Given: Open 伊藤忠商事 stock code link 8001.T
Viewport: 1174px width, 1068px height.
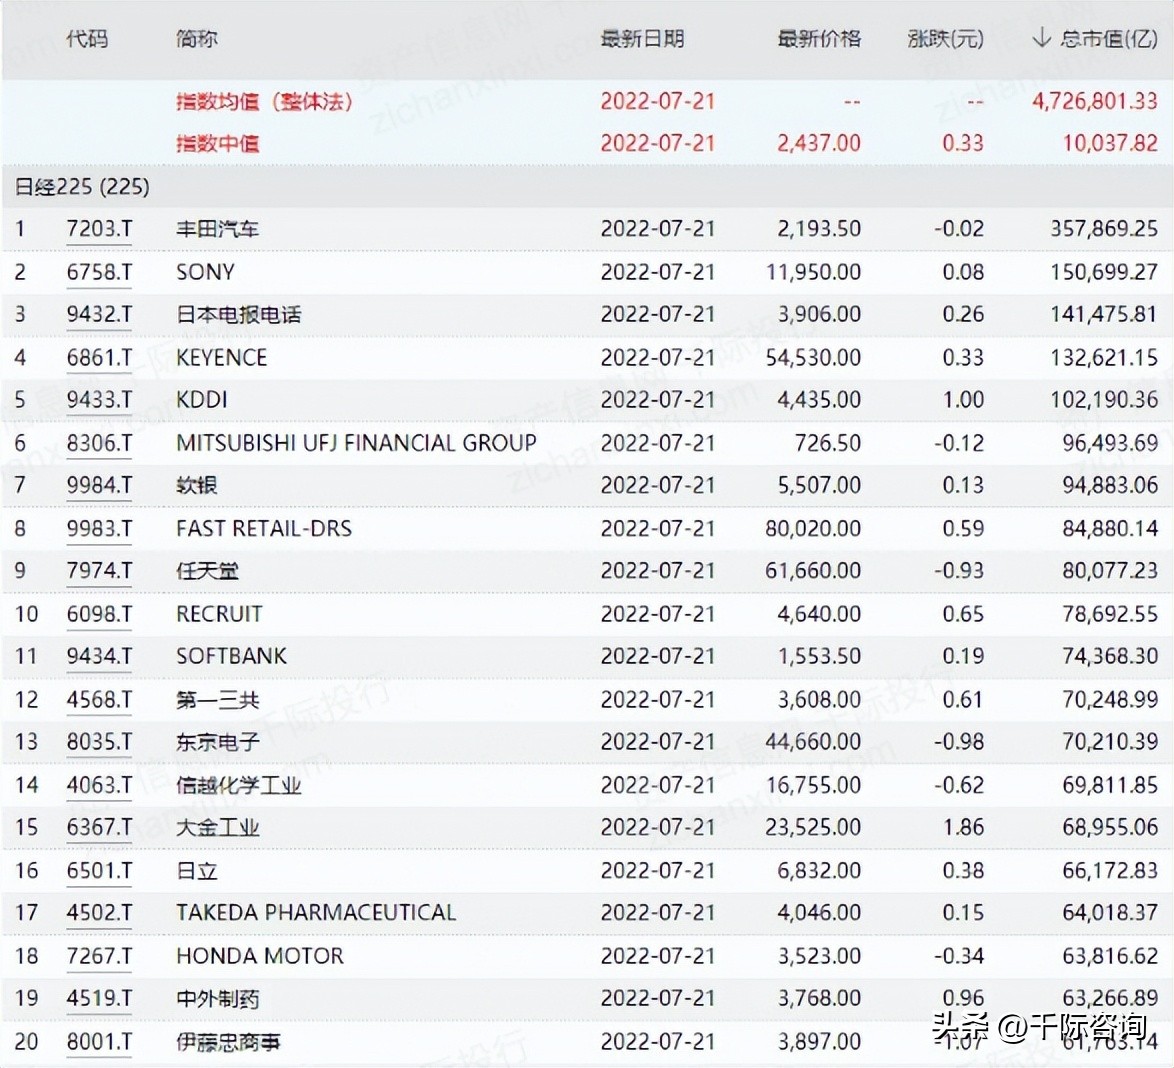Looking at the screenshot, I should (x=98, y=1041).
